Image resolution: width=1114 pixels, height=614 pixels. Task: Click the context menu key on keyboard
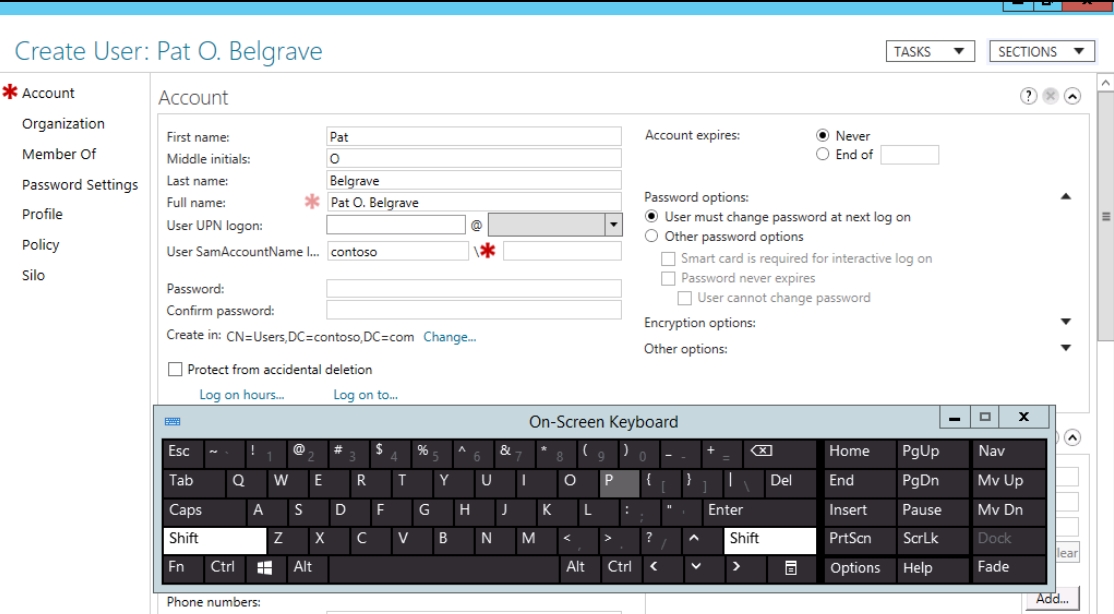[790, 567]
